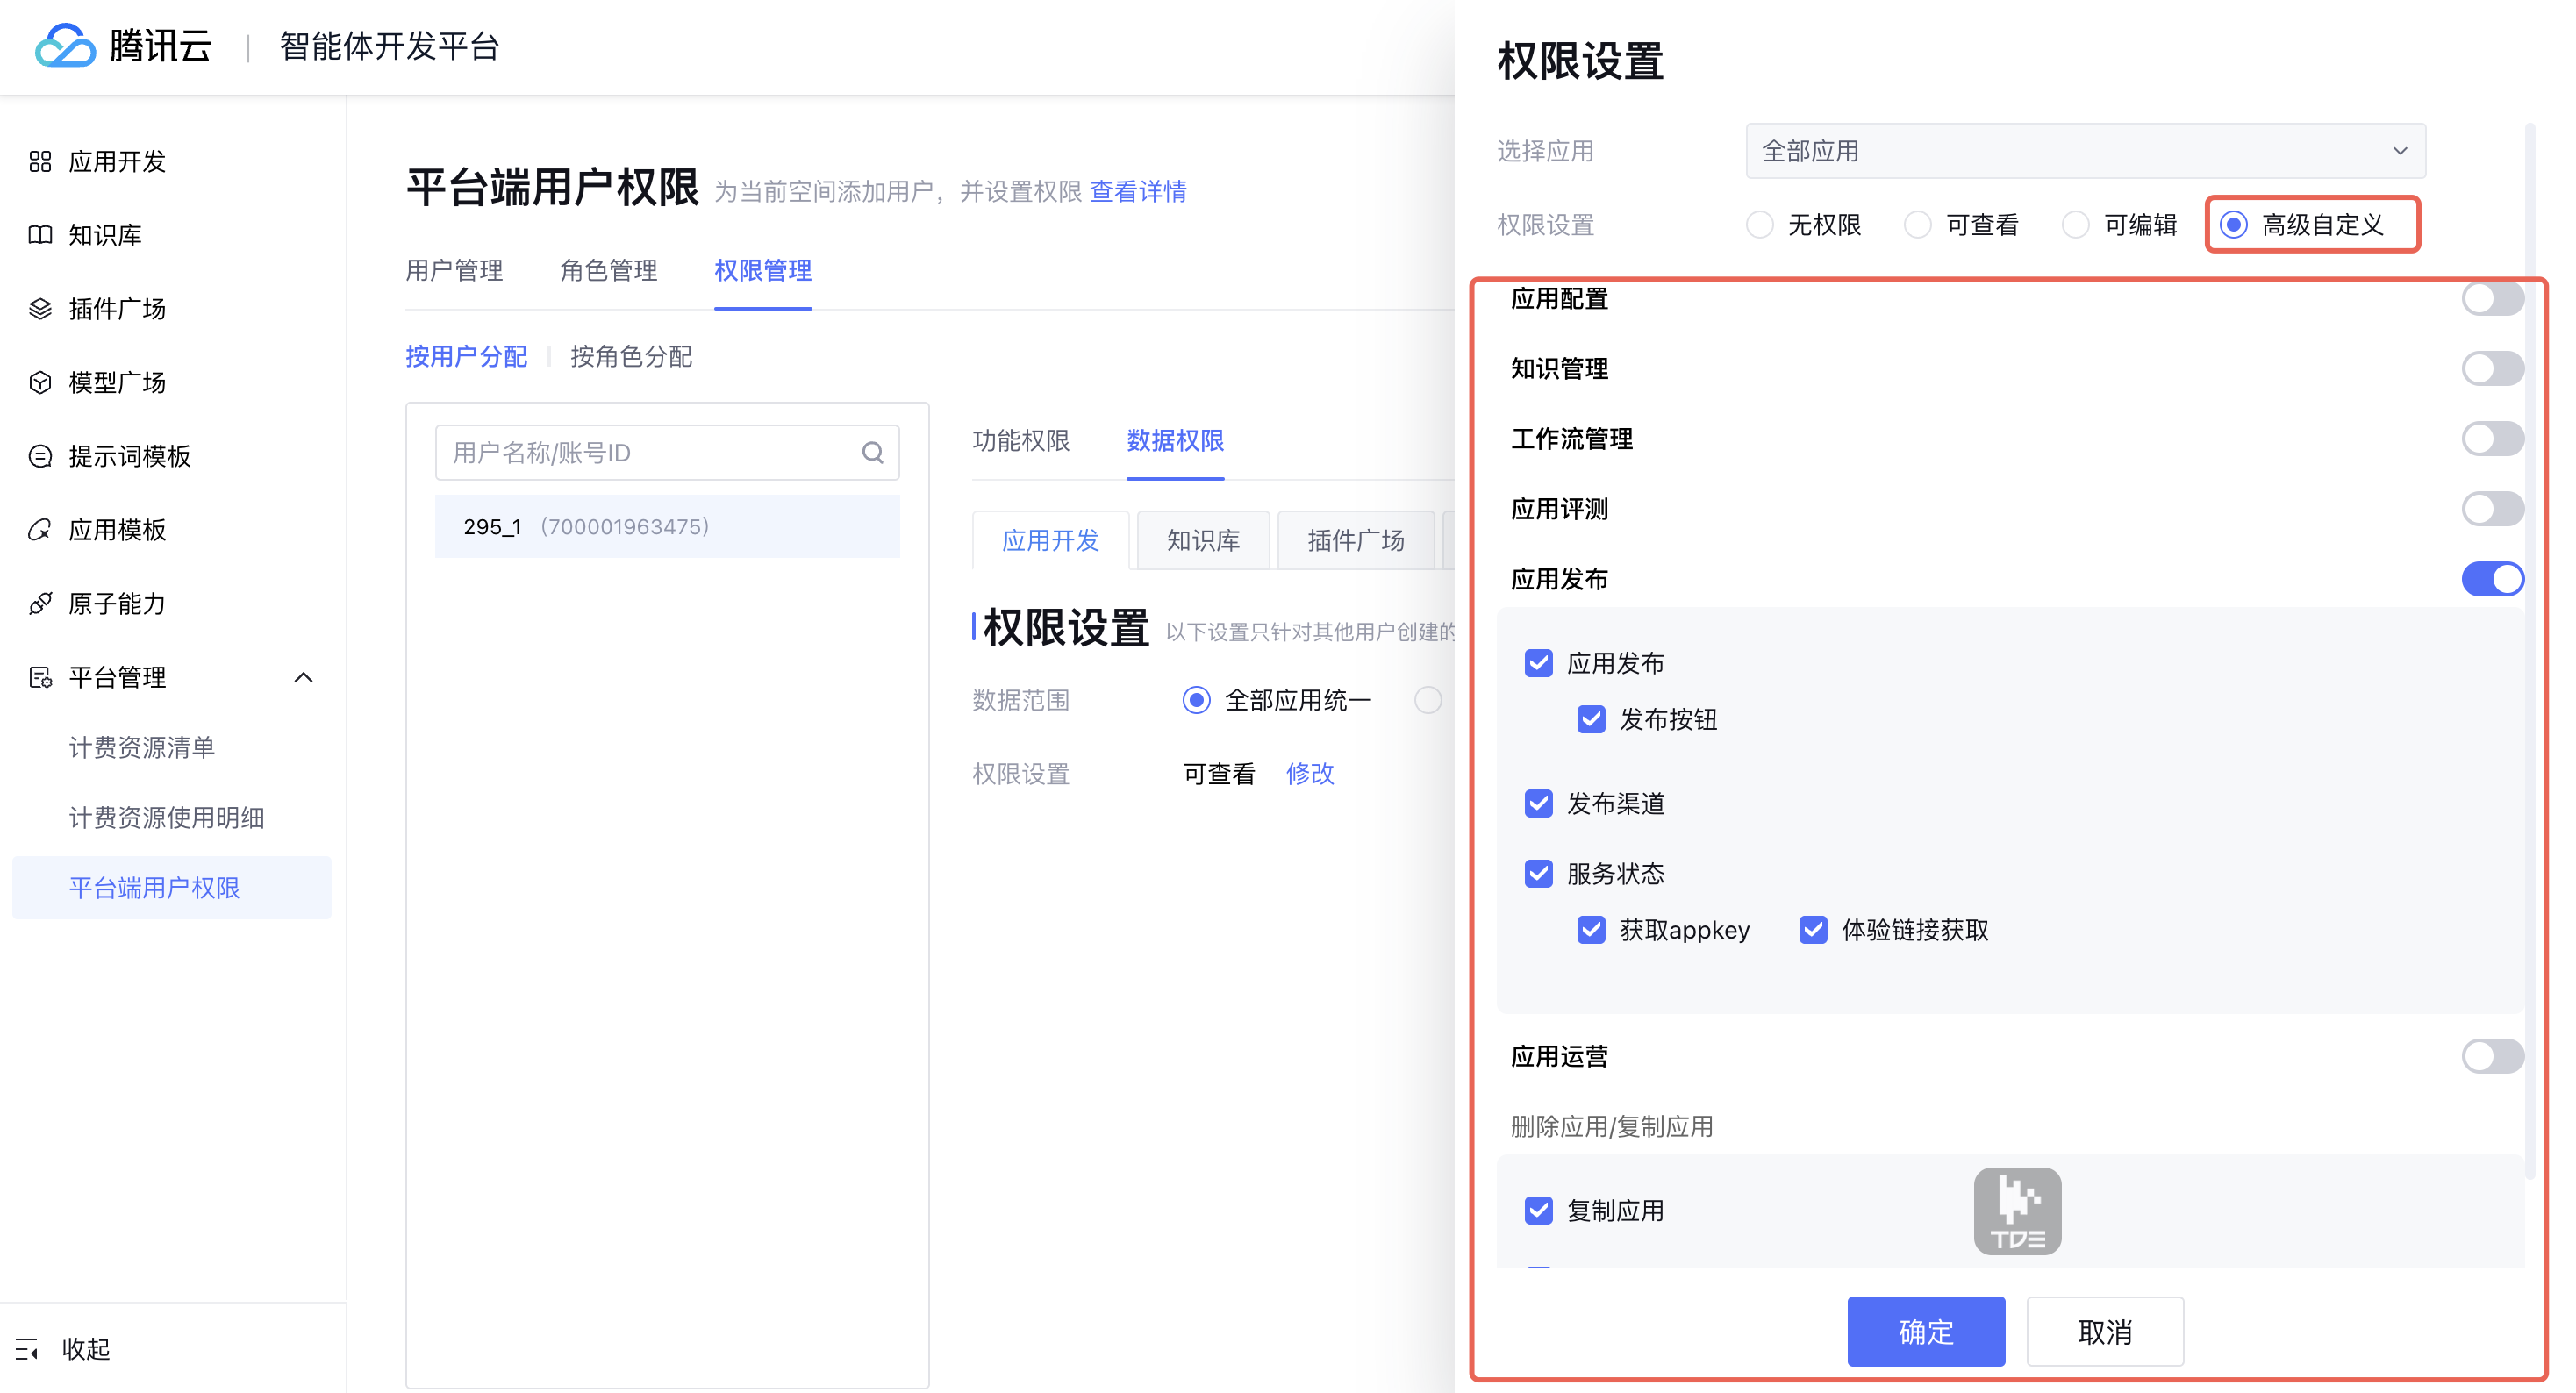Select the 应用开发 sidebar icon

pos(40,161)
